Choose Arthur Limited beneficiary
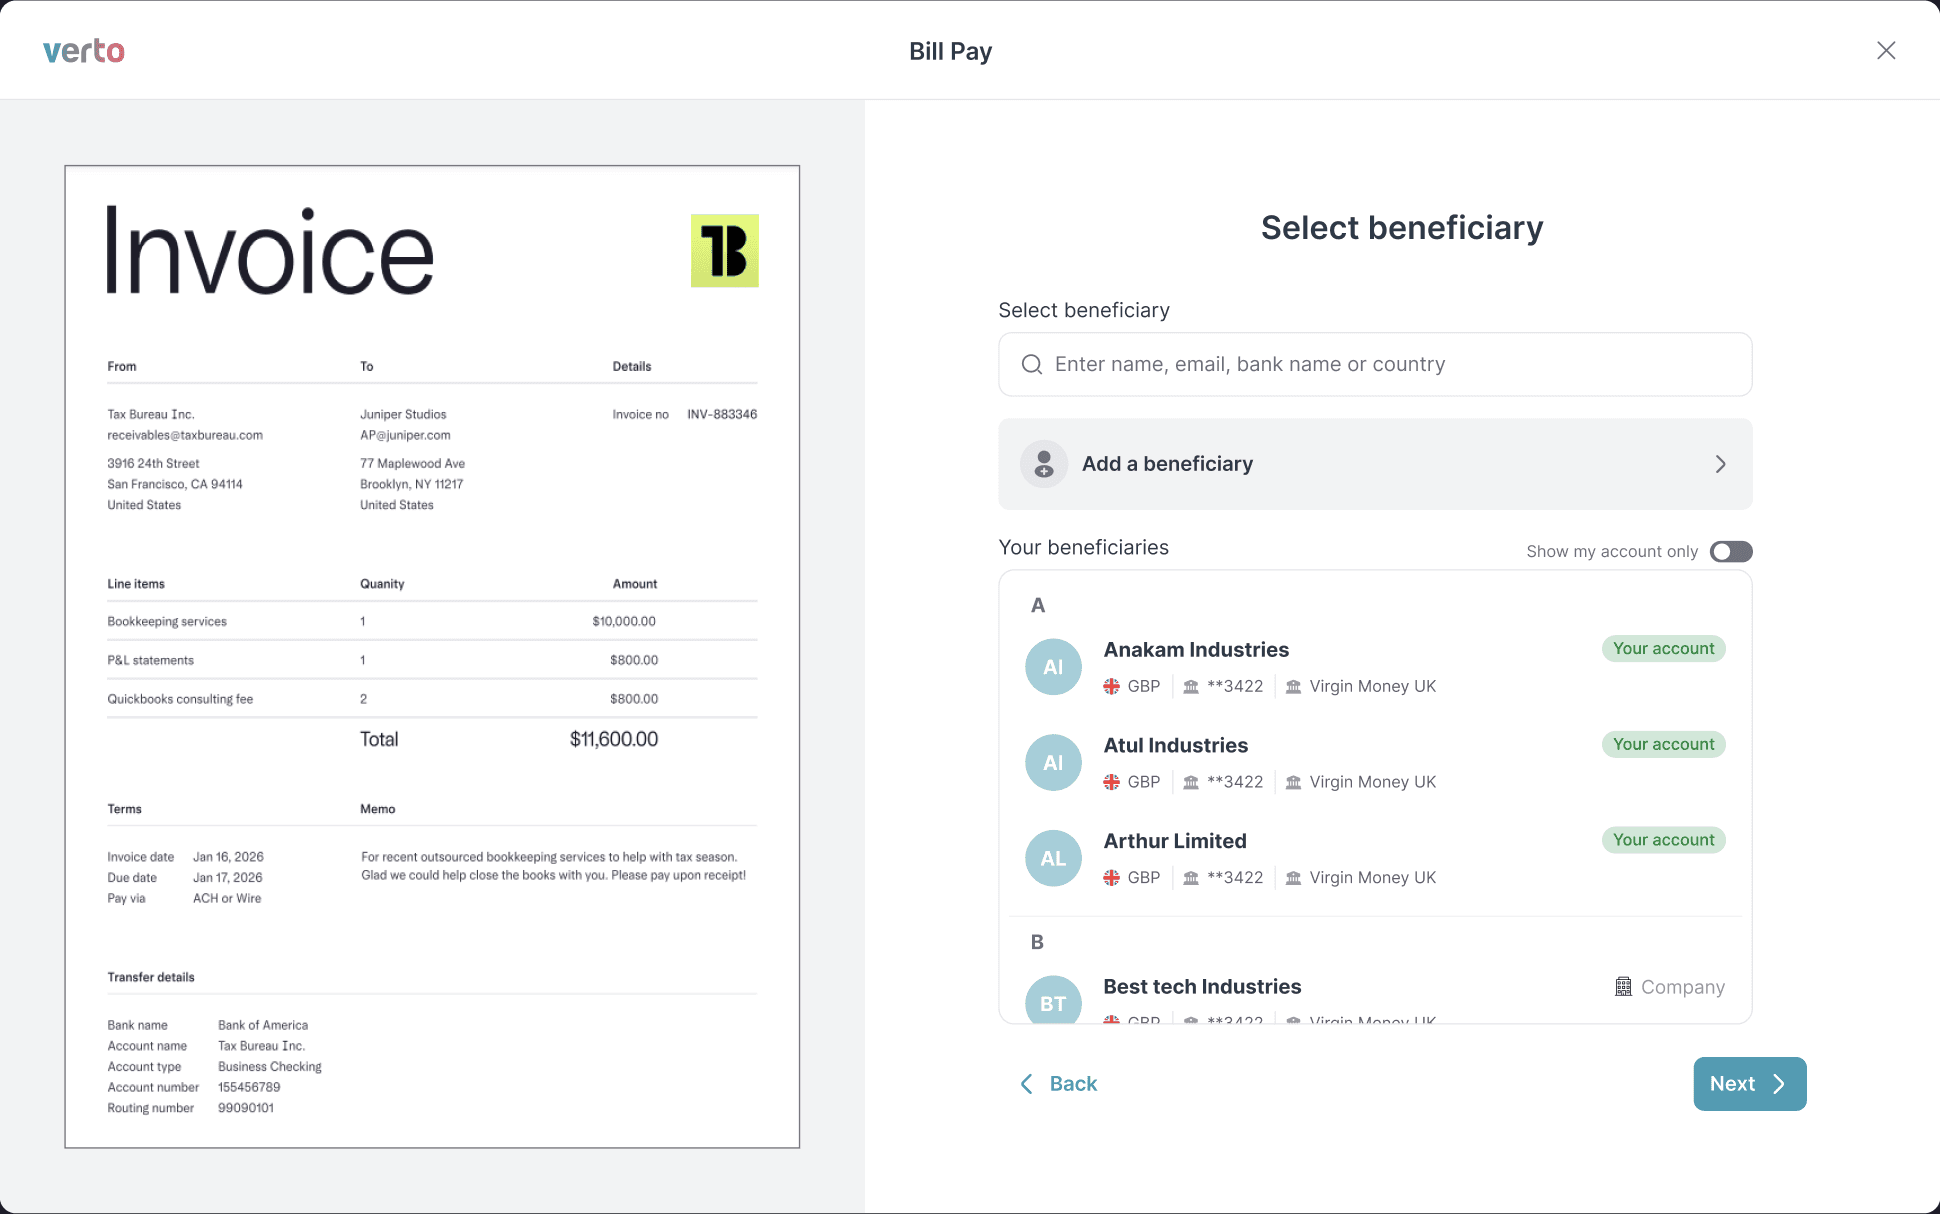Screen dimensions: 1940x1214 [x=1174, y=842]
